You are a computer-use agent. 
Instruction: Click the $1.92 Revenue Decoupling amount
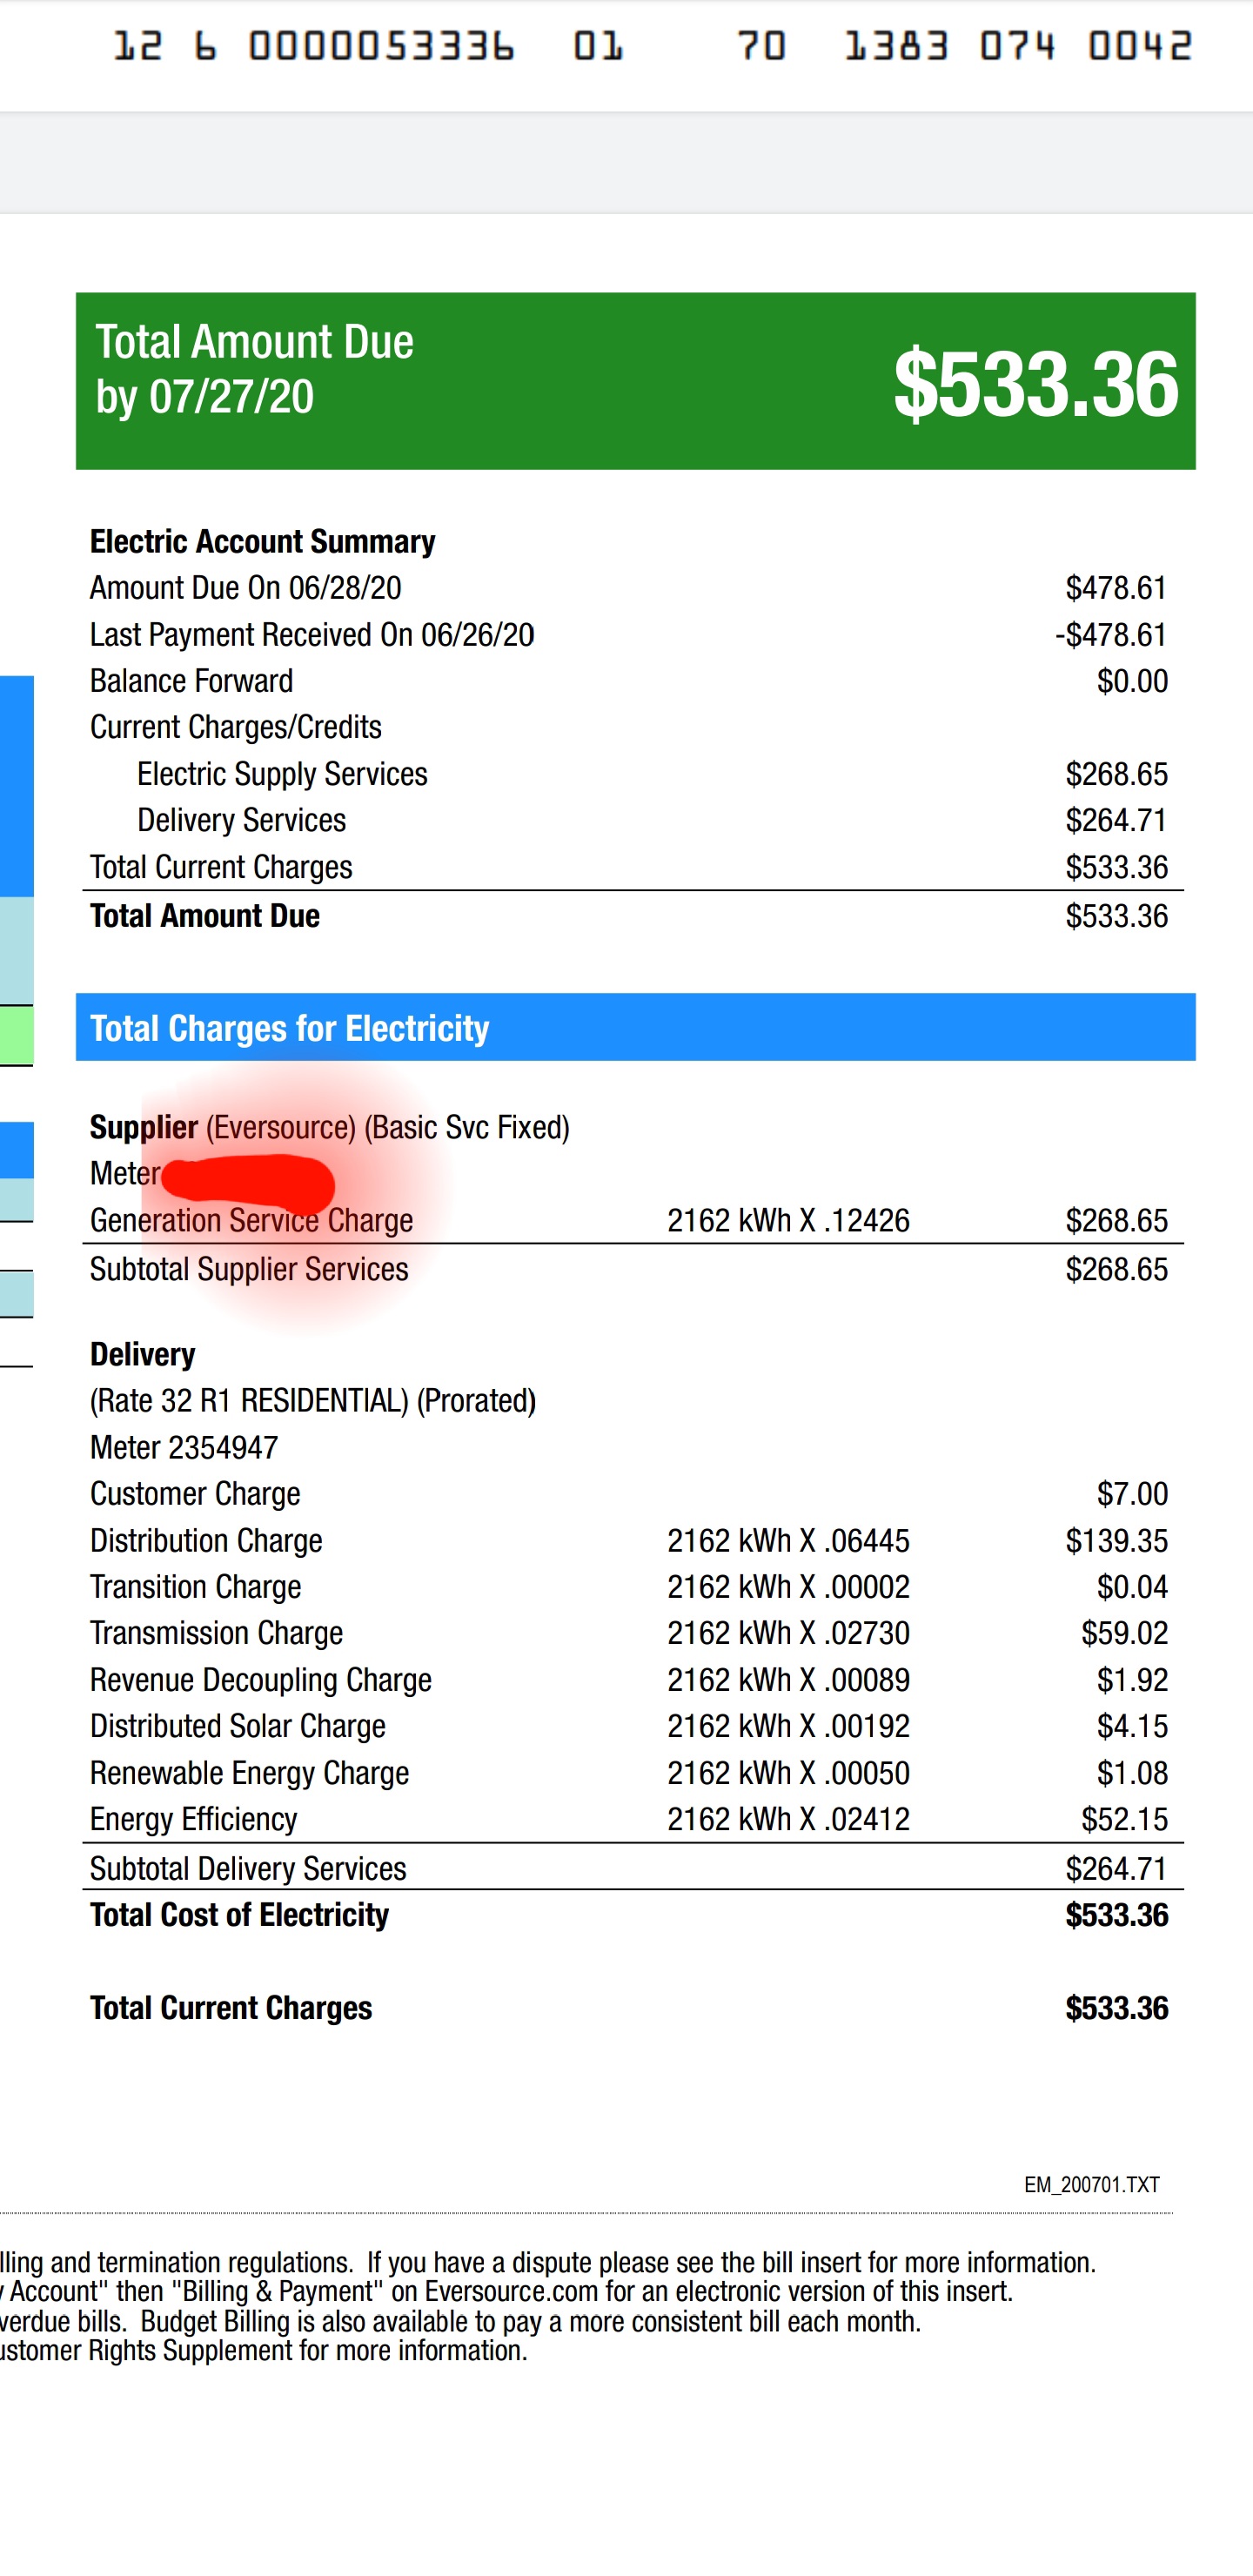click(x=1132, y=1680)
